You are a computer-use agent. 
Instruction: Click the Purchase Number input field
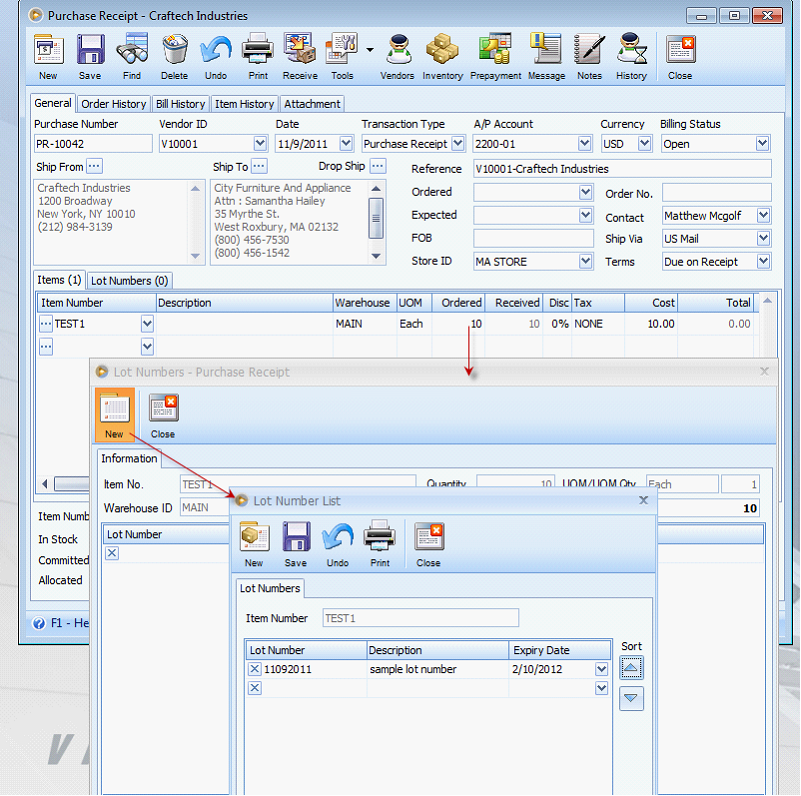click(x=93, y=144)
